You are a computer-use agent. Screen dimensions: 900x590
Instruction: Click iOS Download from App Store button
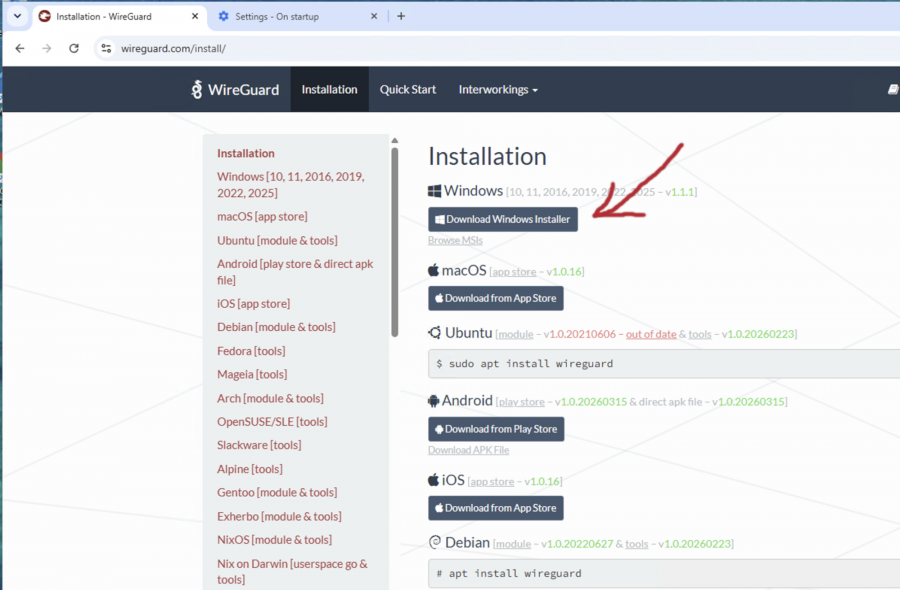[x=496, y=509]
